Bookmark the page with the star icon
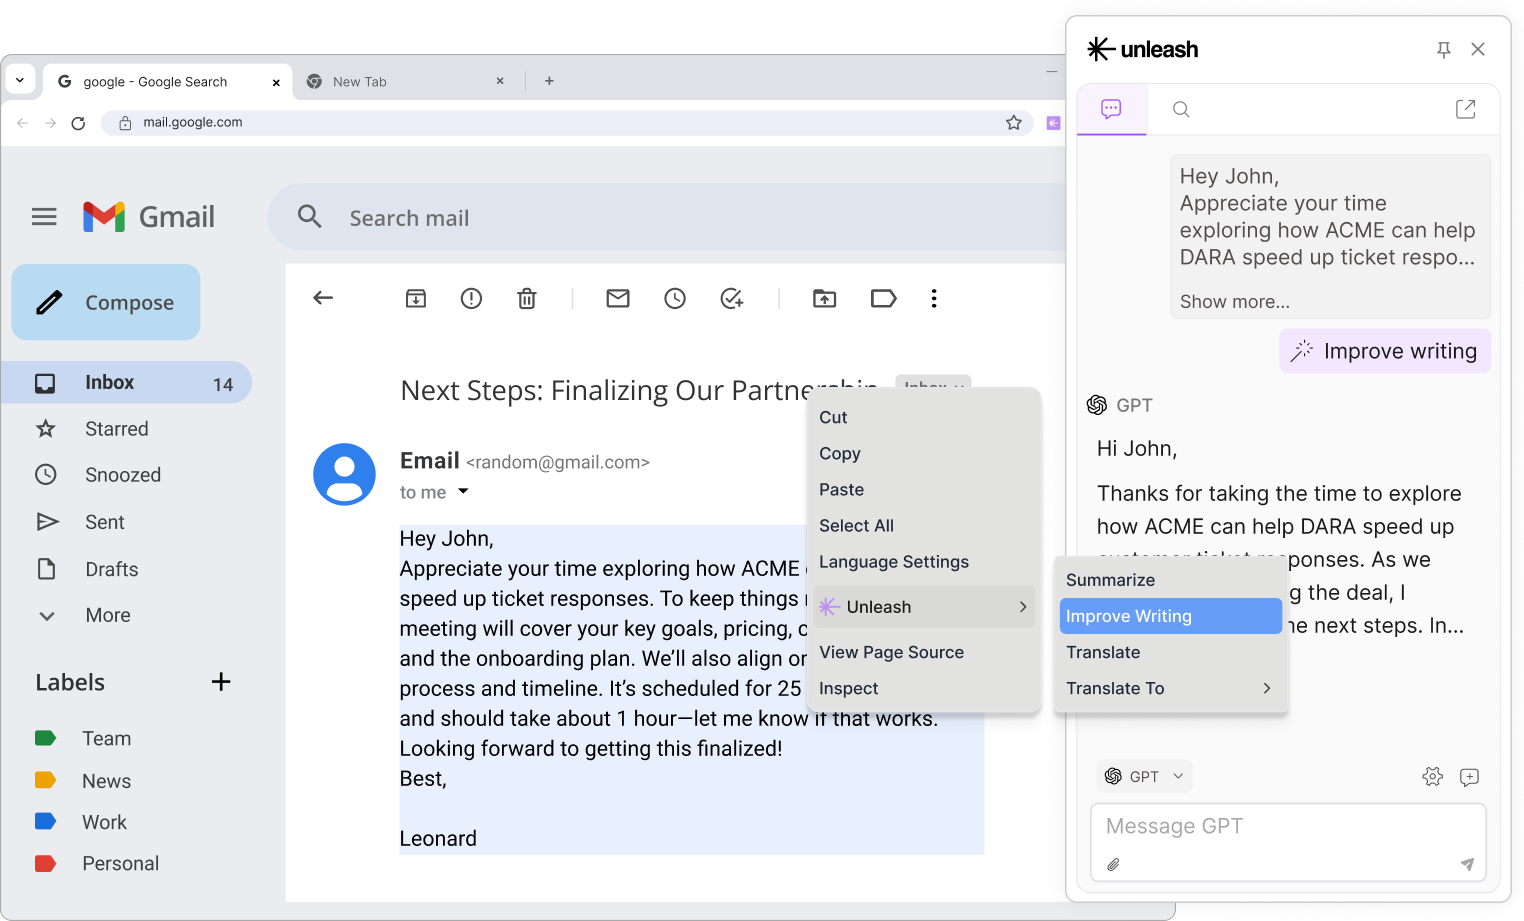Viewport: 1524px width, 921px height. 1014,122
